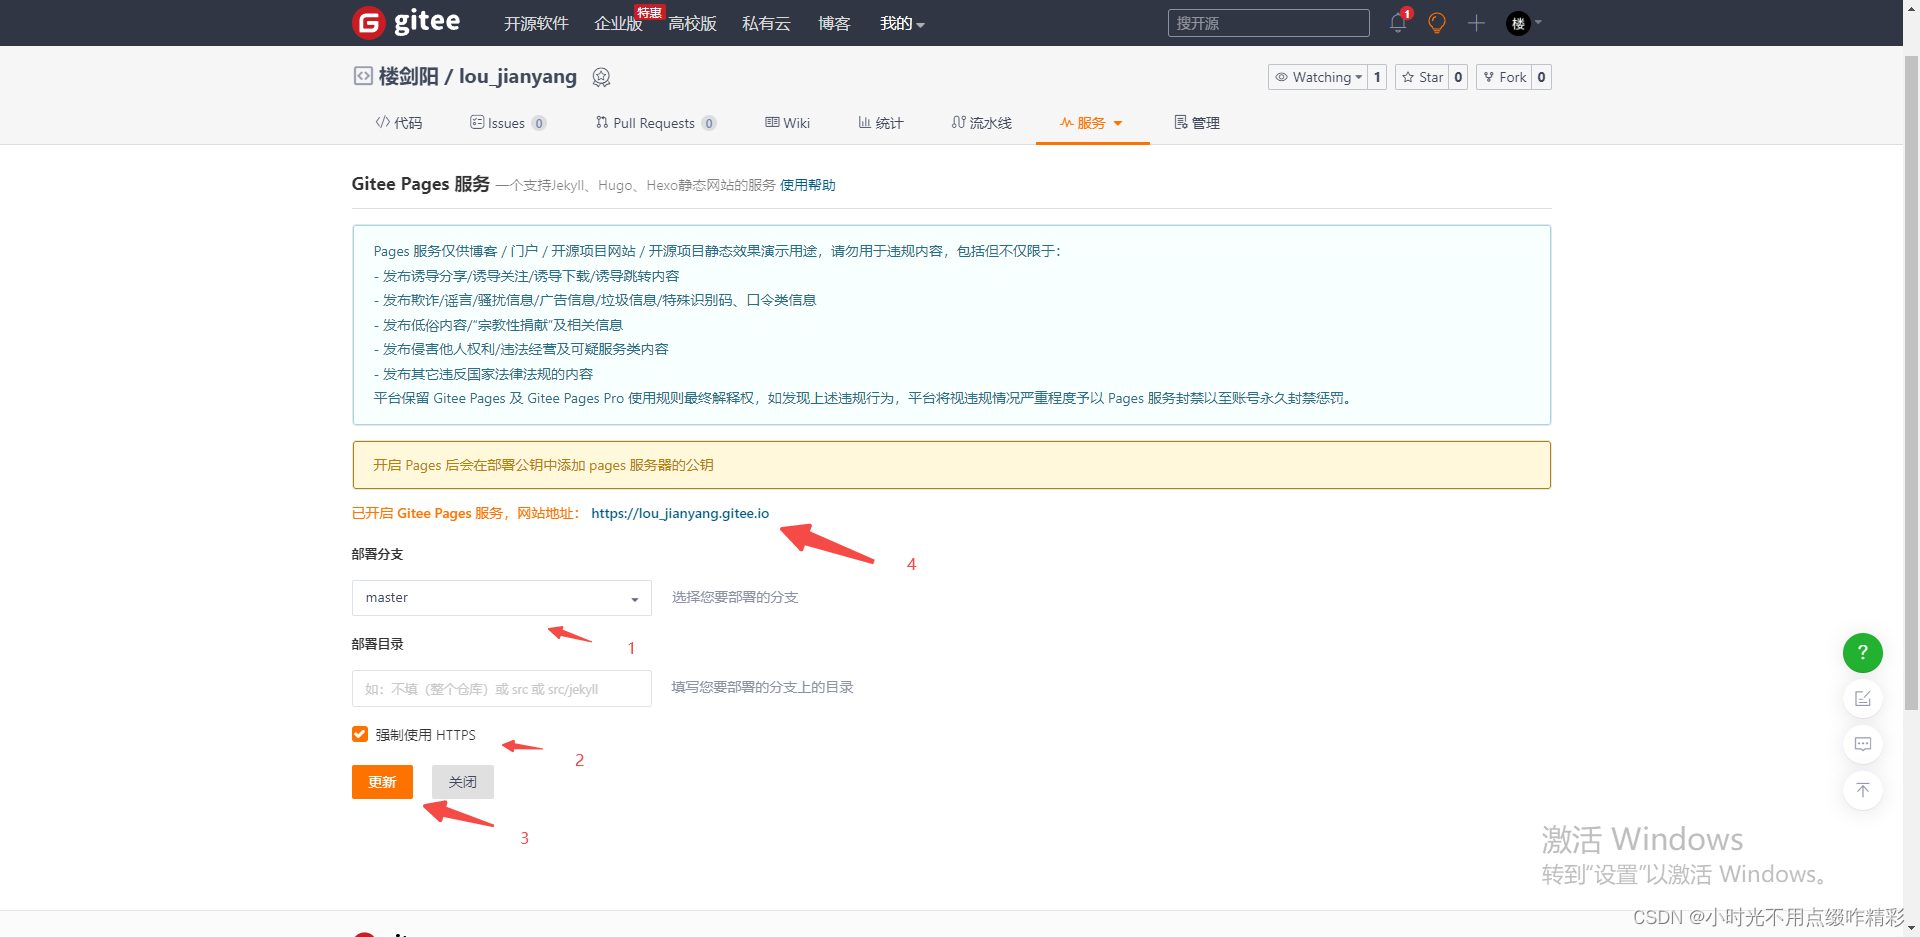Open the 我的 dropdown menu
The width and height of the screenshot is (1920, 937).
click(902, 23)
